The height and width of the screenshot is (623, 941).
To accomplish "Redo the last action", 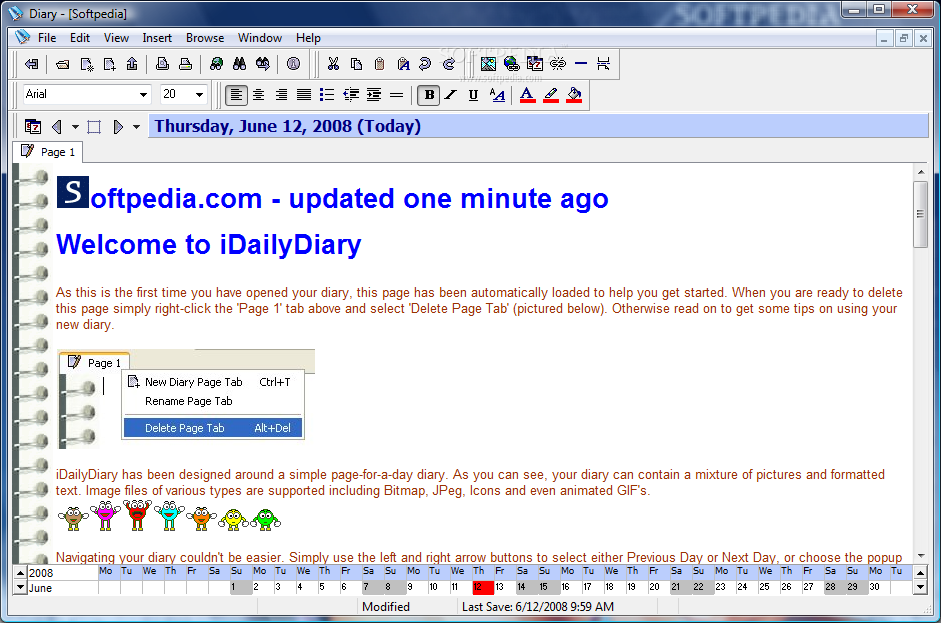I will pyautogui.click(x=449, y=64).
